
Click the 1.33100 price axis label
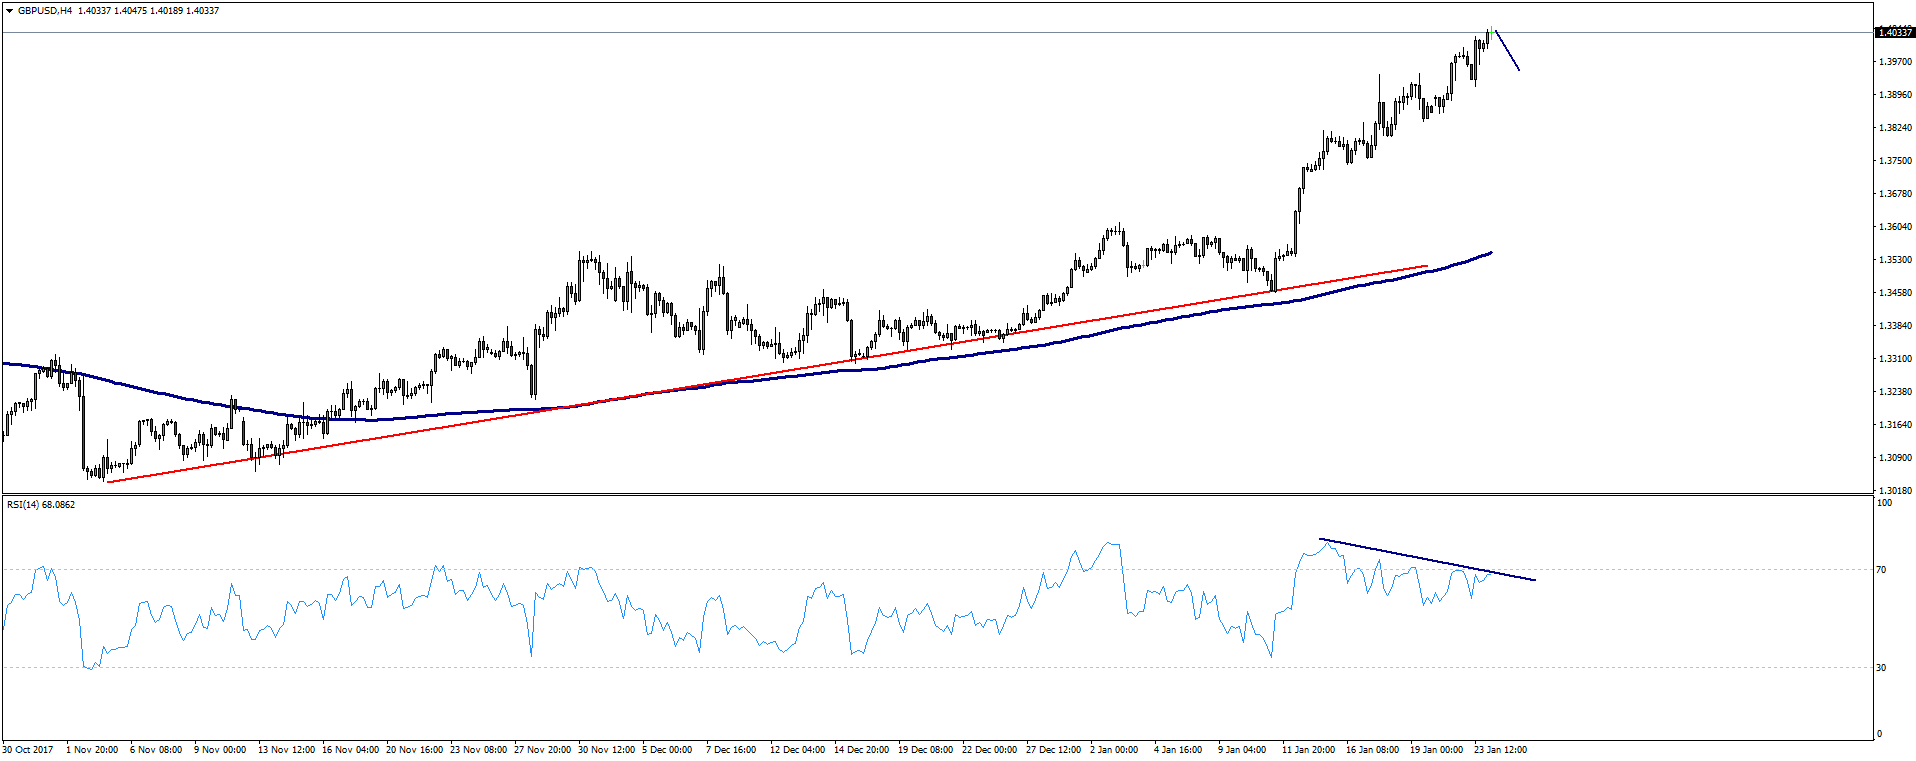[x=1896, y=359]
